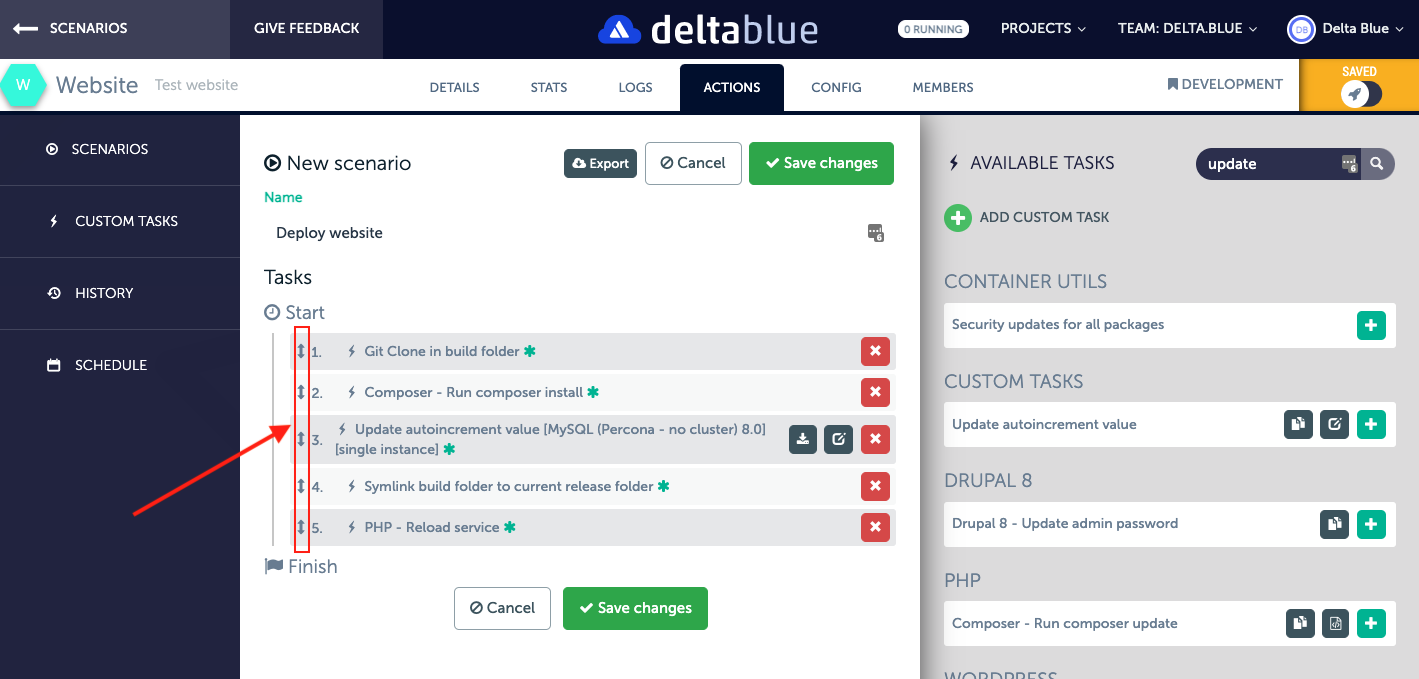Switch to the Logs tab
The image size is (1419, 679).
[635, 87]
